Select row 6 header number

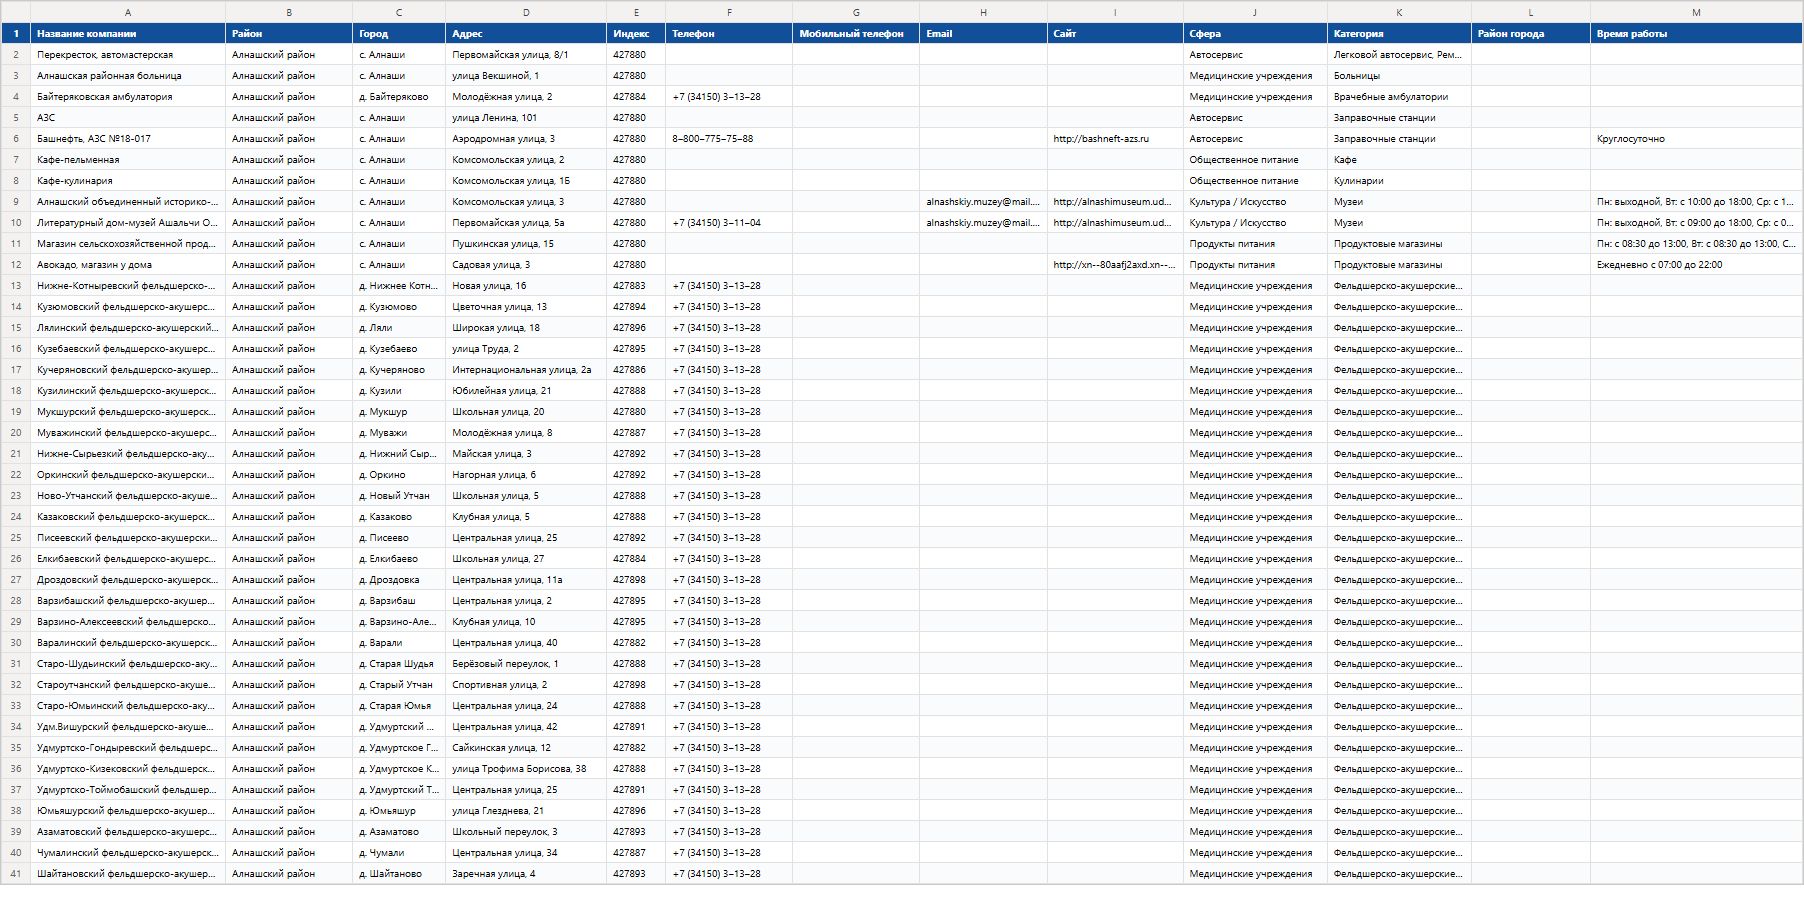pyautogui.click(x=16, y=139)
